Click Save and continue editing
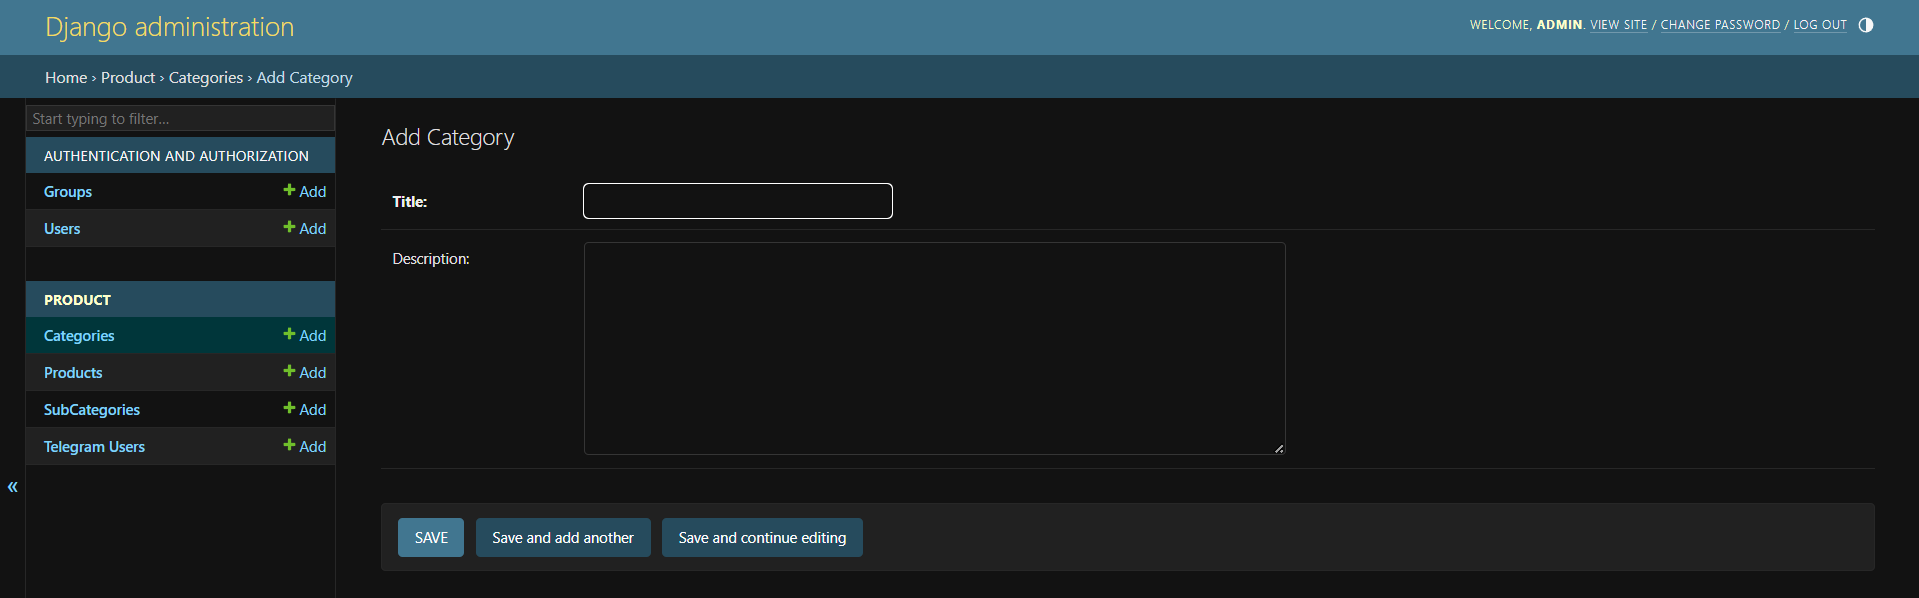This screenshot has height=598, width=1919. coord(762,538)
